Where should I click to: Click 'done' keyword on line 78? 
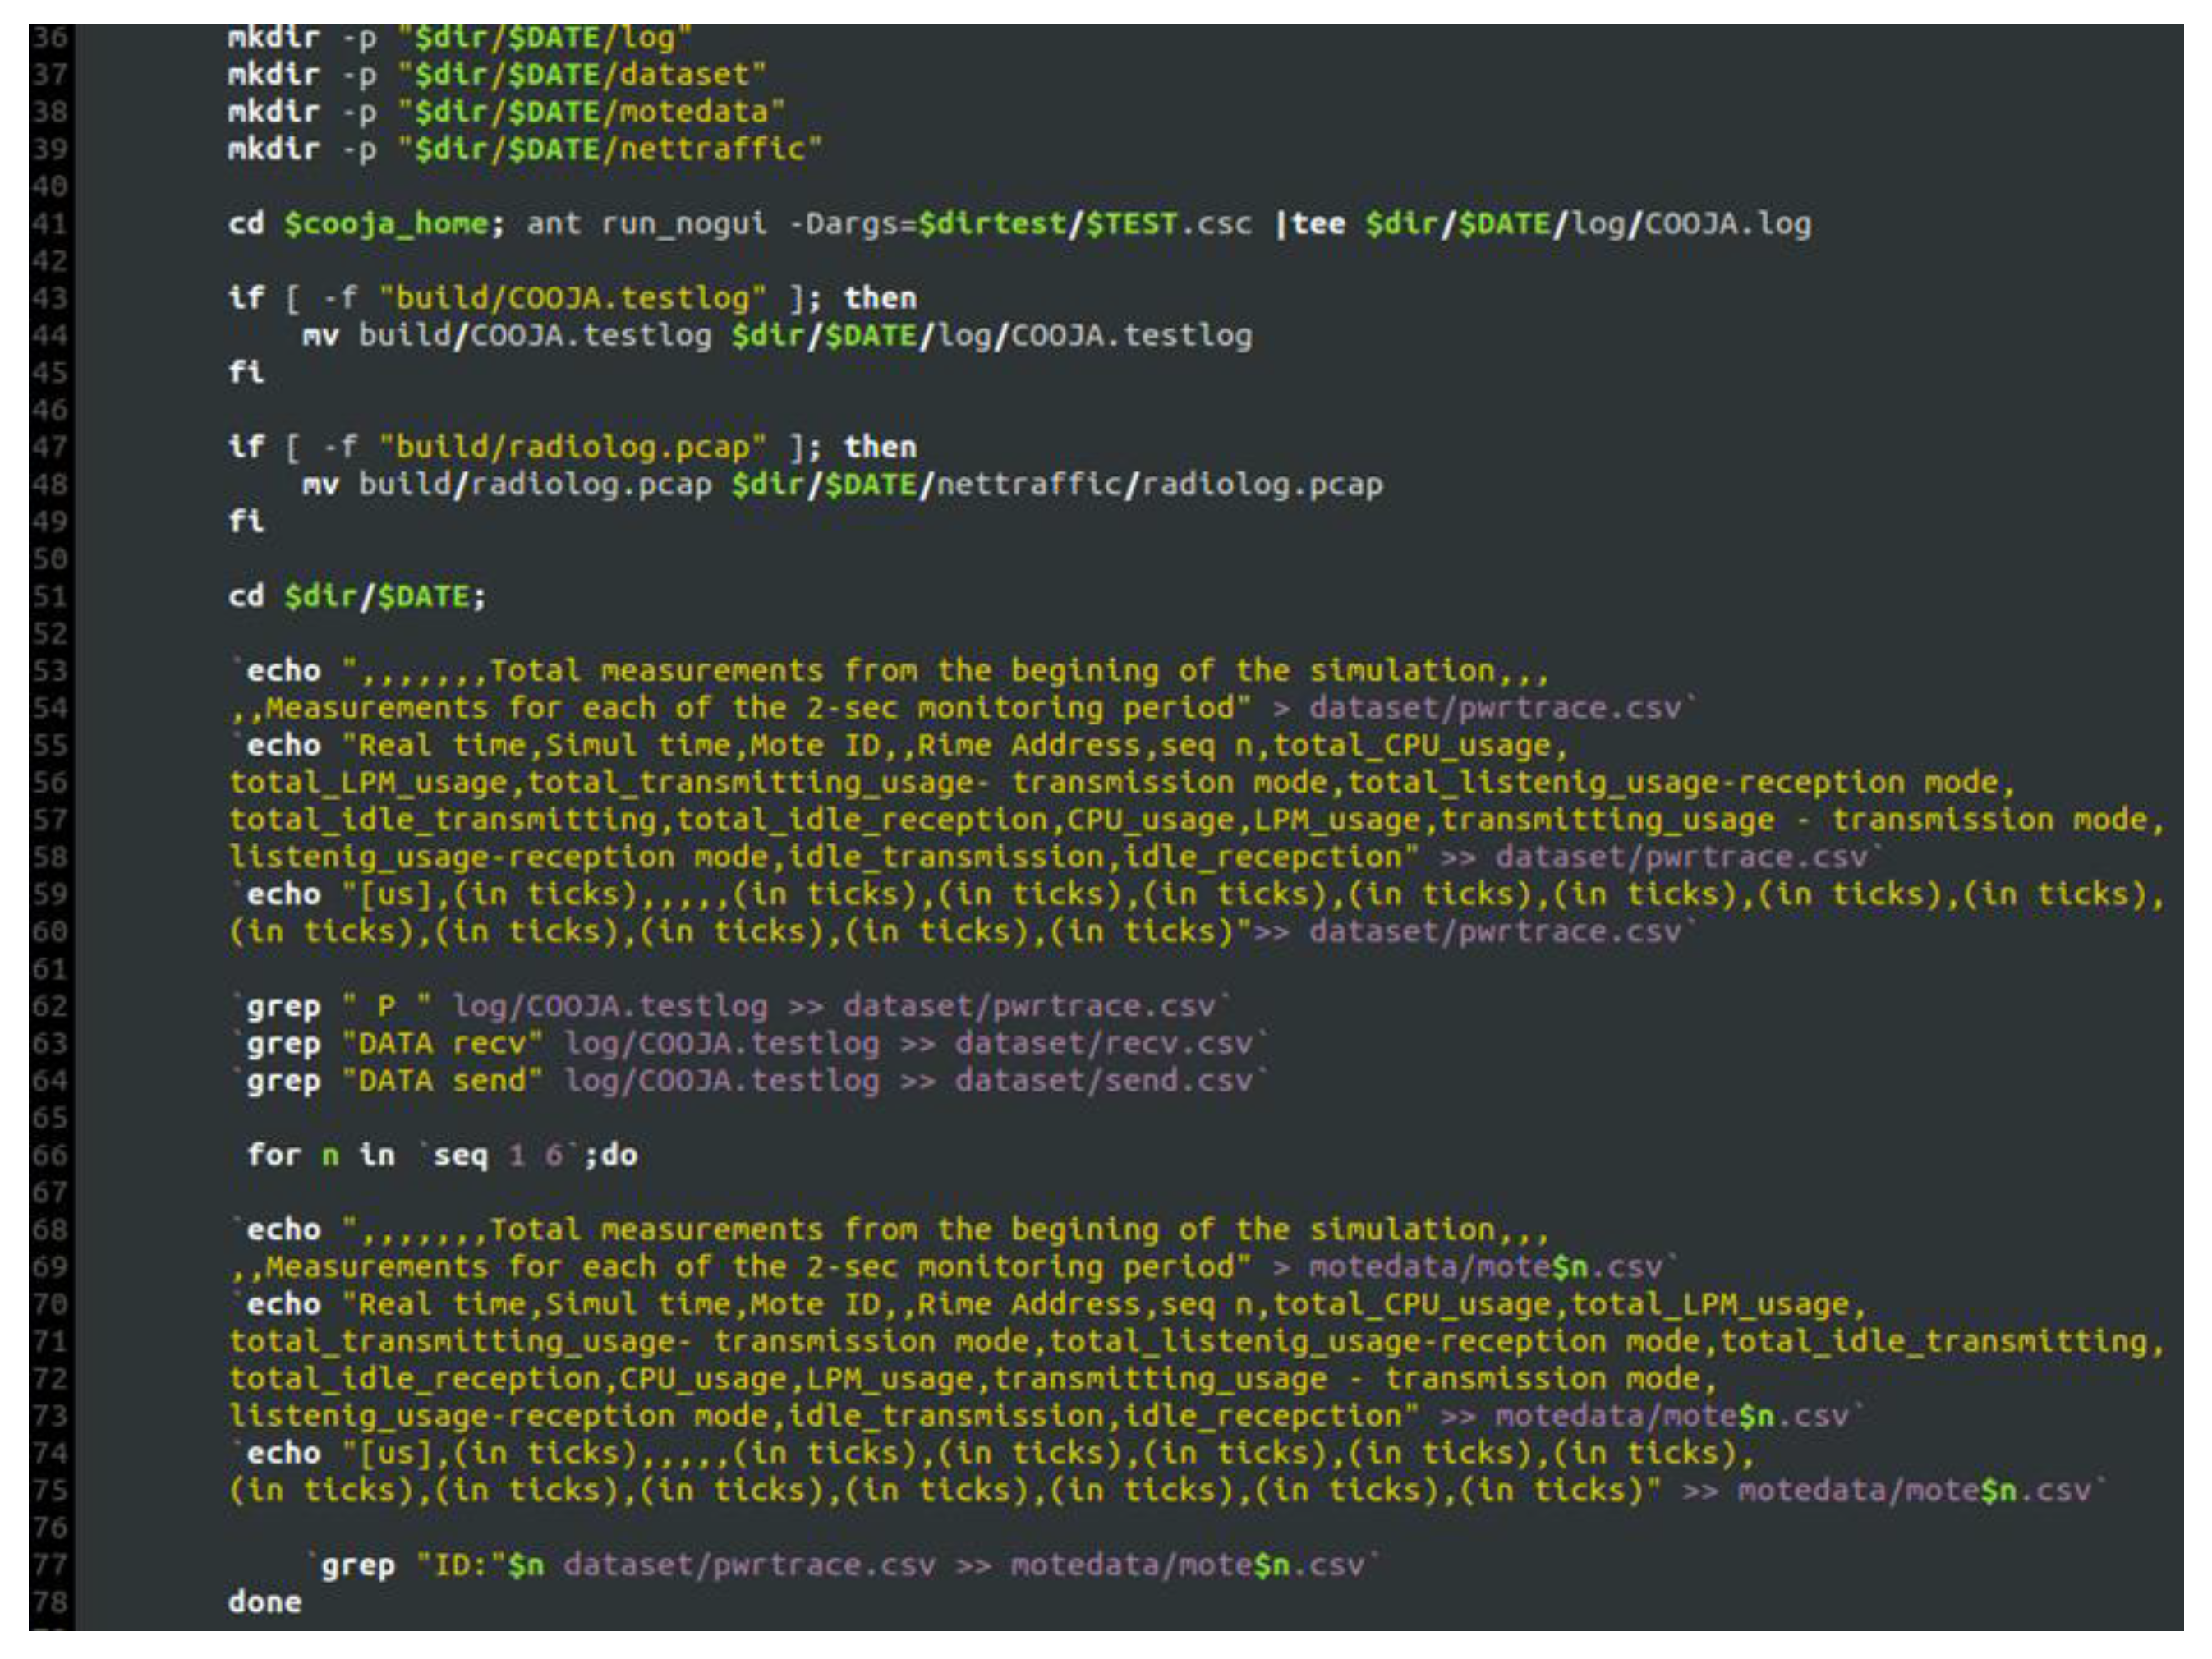coord(264,1602)
